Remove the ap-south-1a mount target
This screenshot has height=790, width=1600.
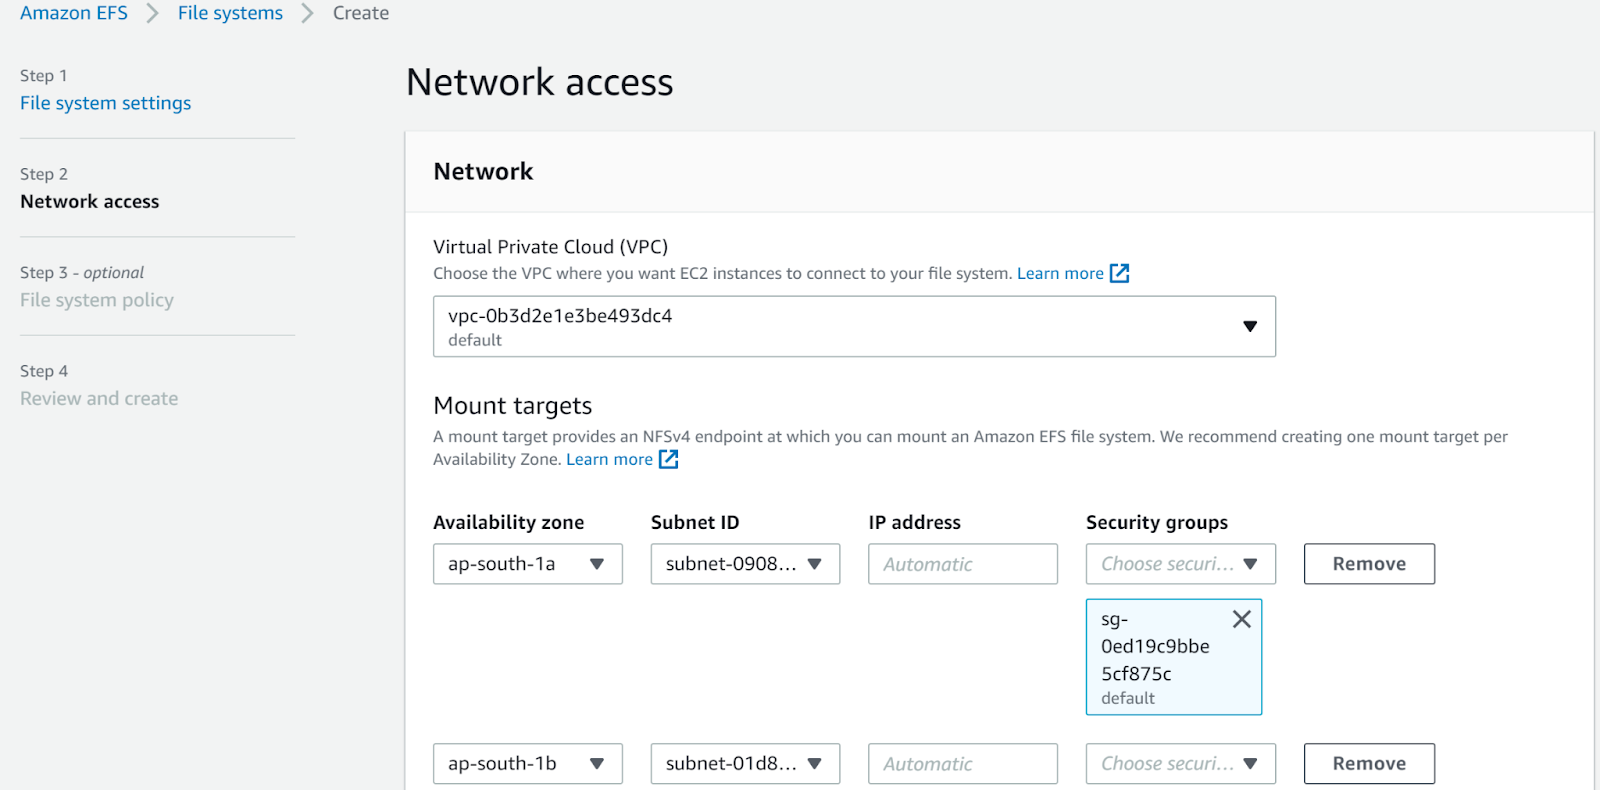point(1368,564)
